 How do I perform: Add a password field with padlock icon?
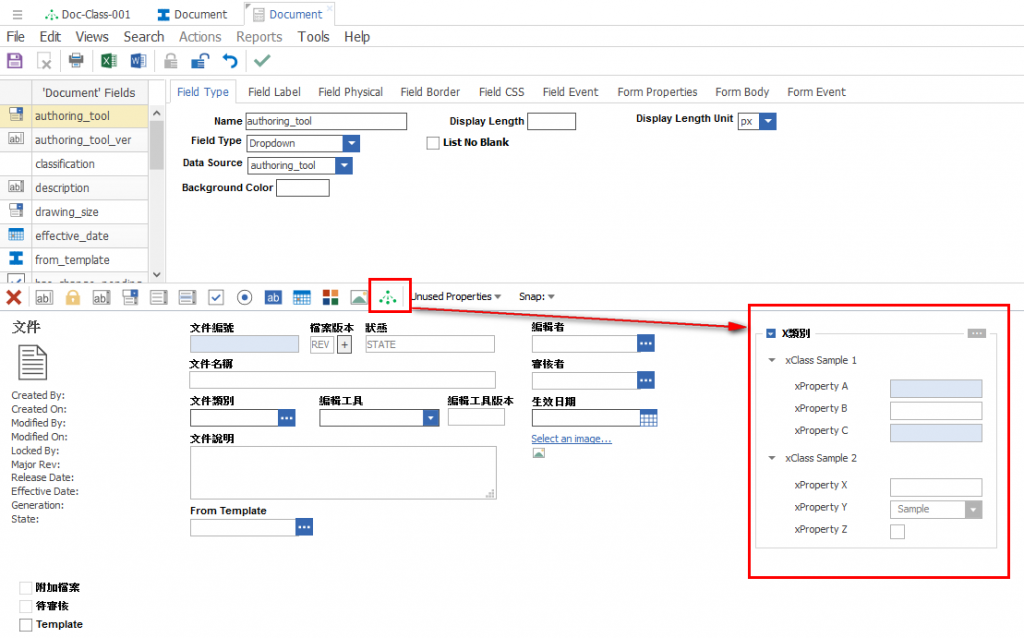[x=72, y=298]
